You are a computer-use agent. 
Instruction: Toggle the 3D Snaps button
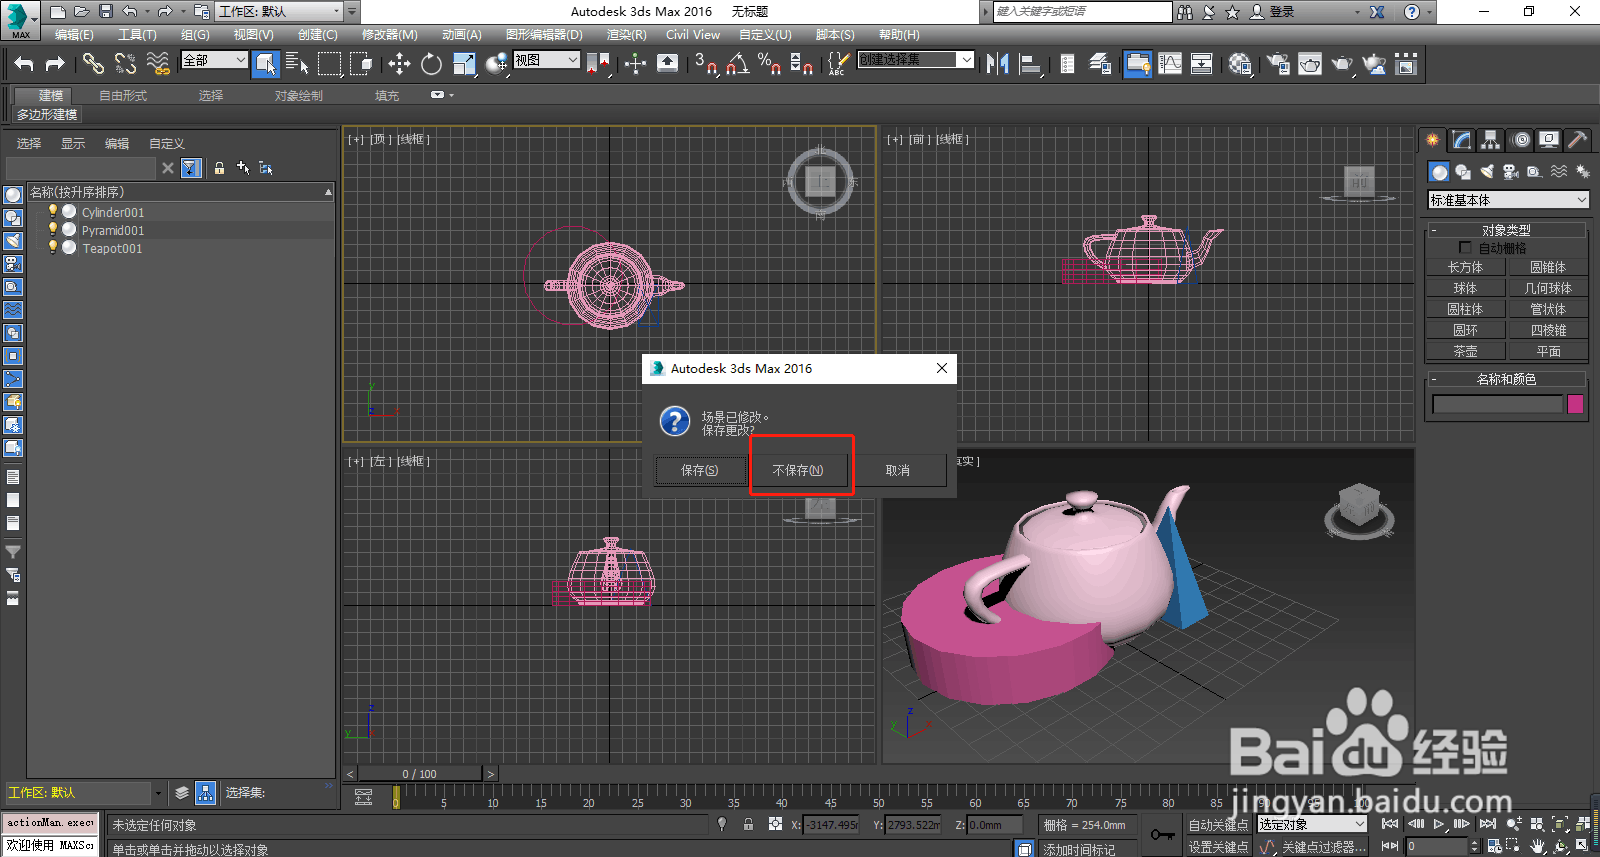click(x=705, y=64)
